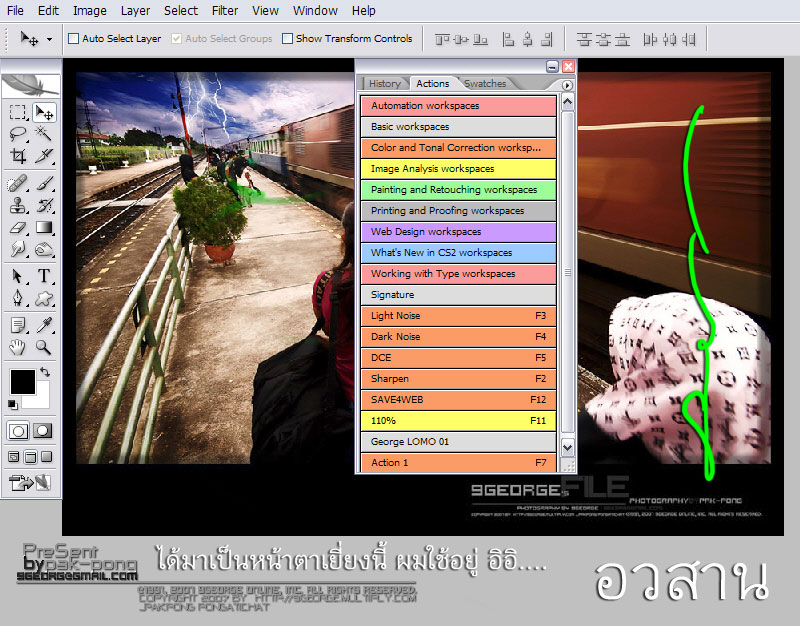Select the Dodge tool
Screen dimensions: 800x626
tap(44, 249)
